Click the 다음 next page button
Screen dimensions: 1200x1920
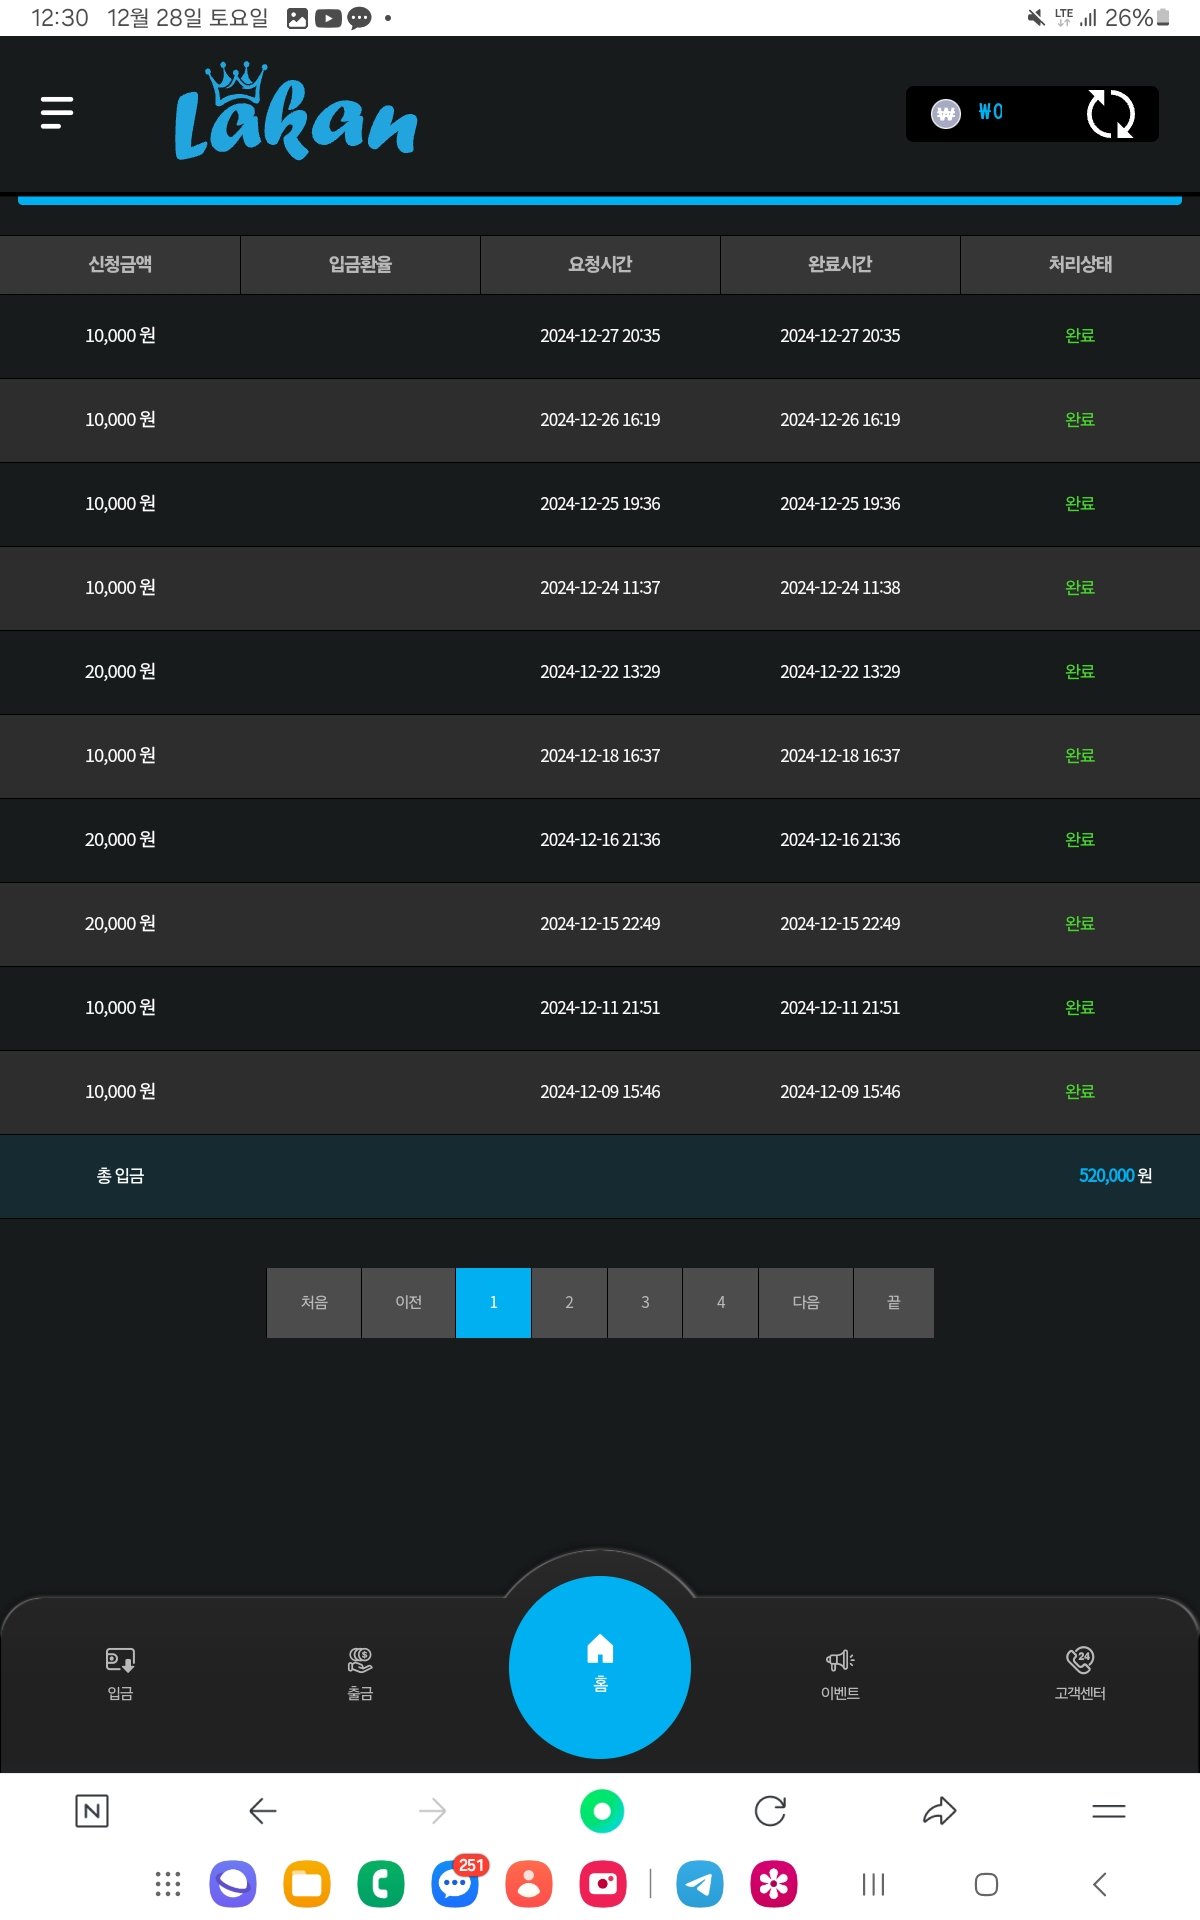pyautogui.click(x=806, y=1302)
